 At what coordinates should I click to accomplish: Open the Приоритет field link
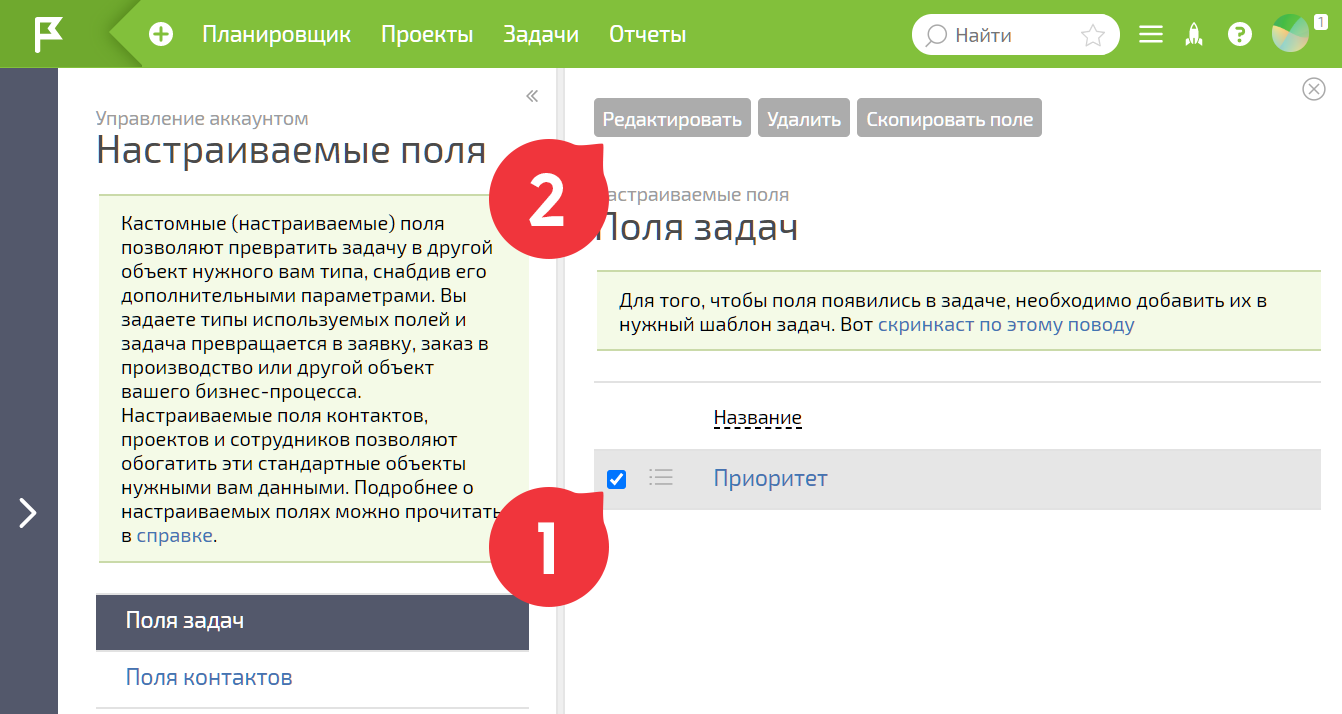(770, 478)
